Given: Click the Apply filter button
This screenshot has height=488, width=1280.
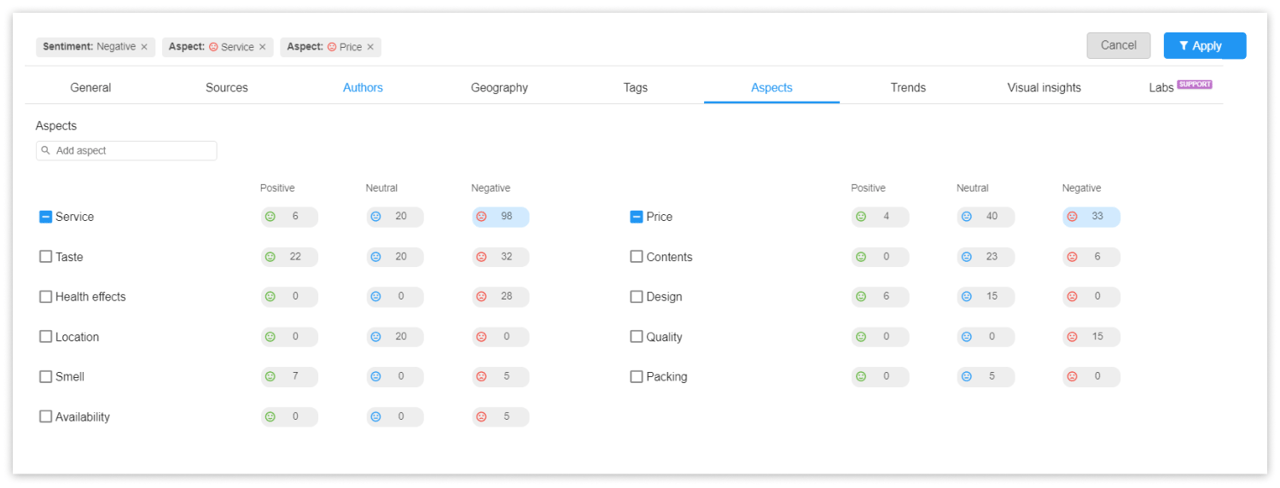Looking at the screenshot, I should (1204, 46).
